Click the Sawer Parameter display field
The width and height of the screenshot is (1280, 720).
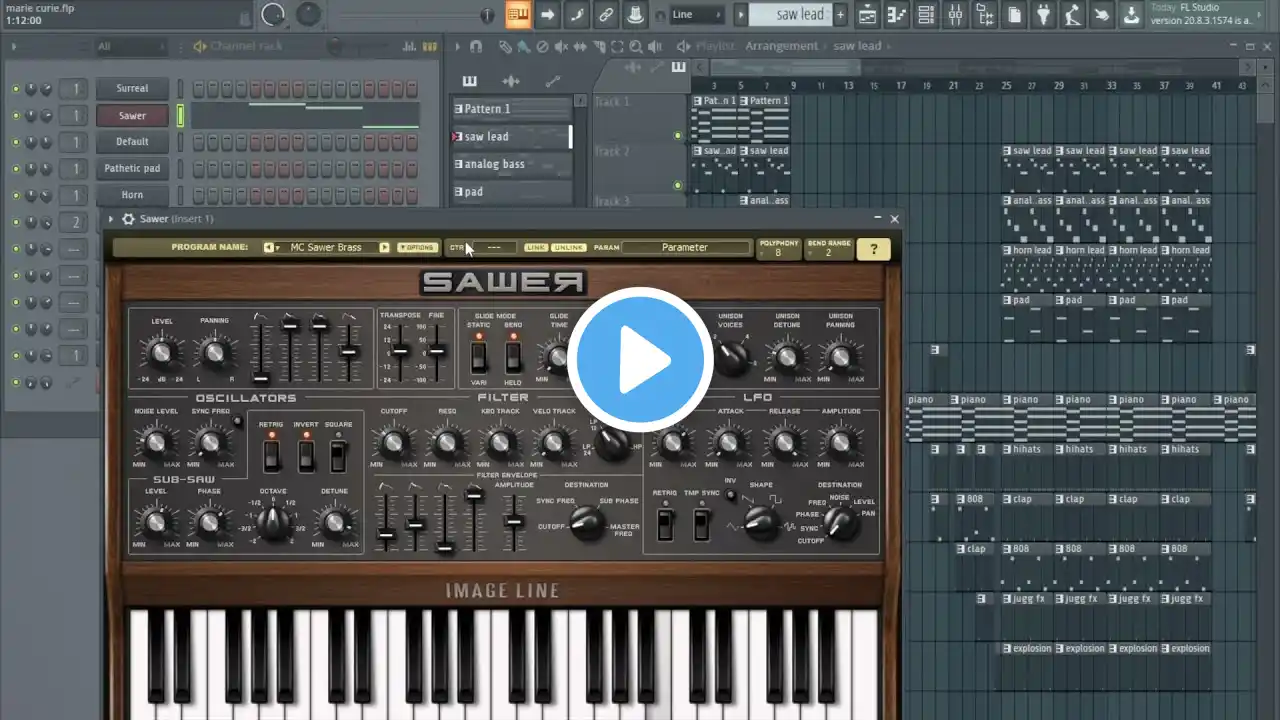pyautogui.click(x=685, y=247)
